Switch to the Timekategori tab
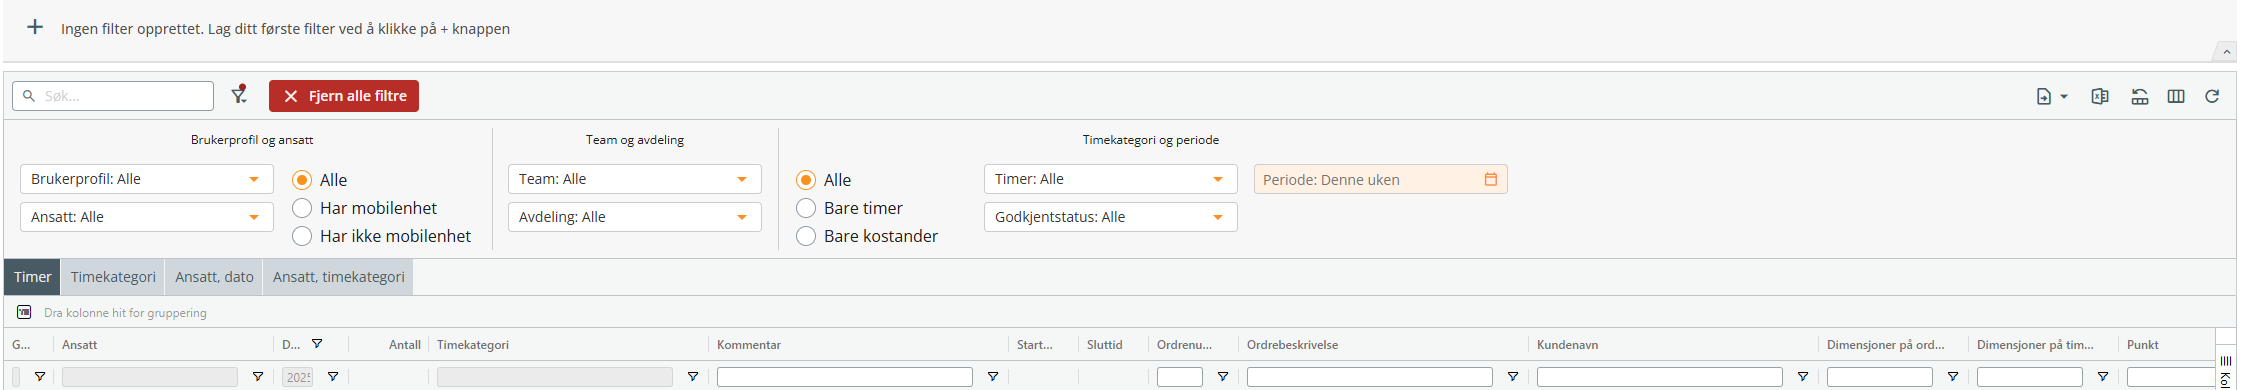Image resolution: width=2253 pixels, height=390 pixels. 113,277
